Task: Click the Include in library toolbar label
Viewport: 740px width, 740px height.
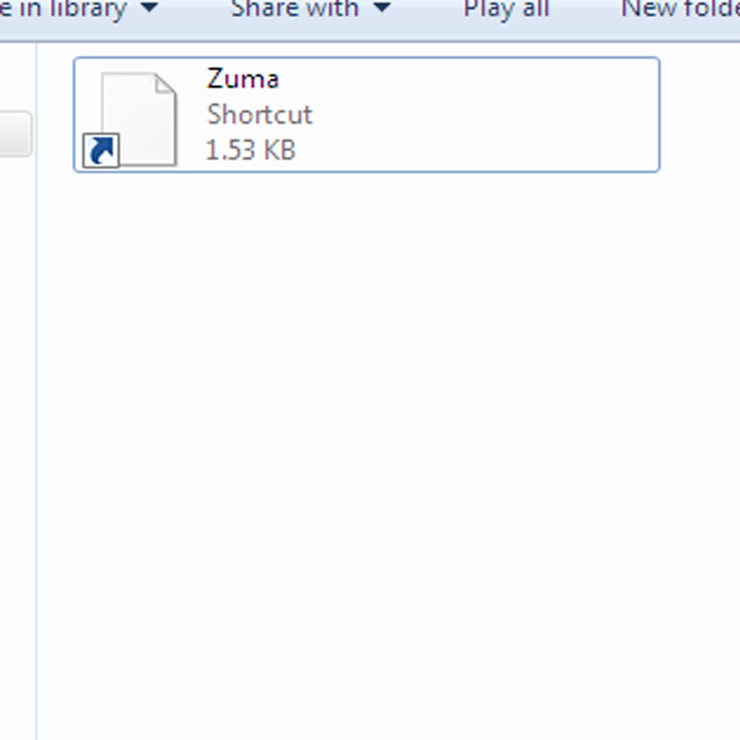Action: (x=63, y=8)
